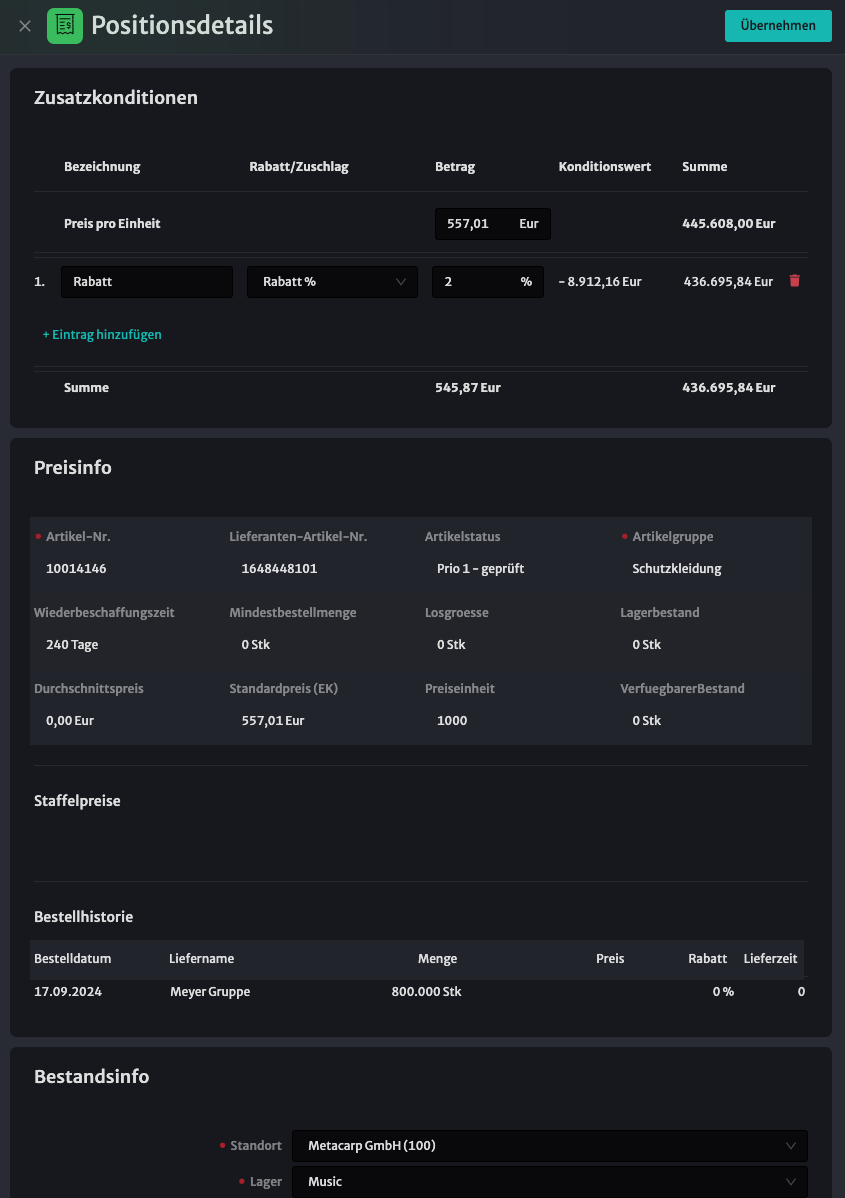Close the Positionsdetails panel with X icon

pyautogui.click(x=24, y=26)
